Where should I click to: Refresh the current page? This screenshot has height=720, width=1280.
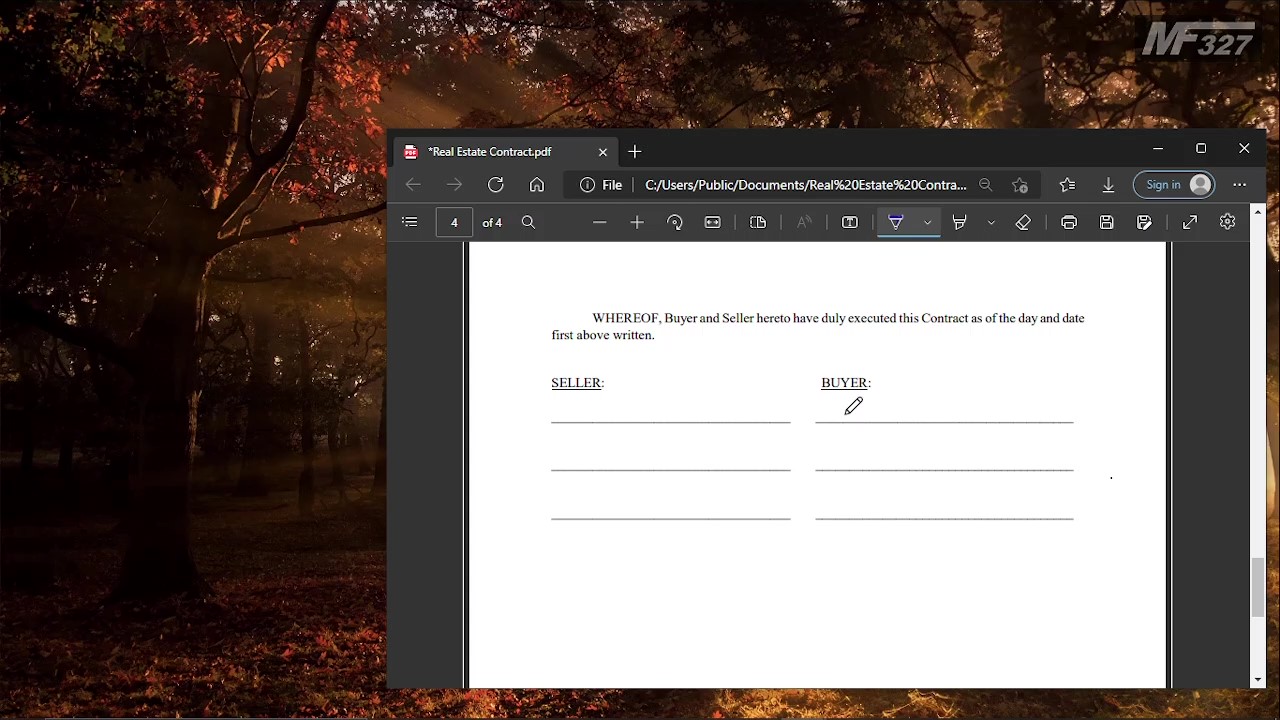click(496, 185)
